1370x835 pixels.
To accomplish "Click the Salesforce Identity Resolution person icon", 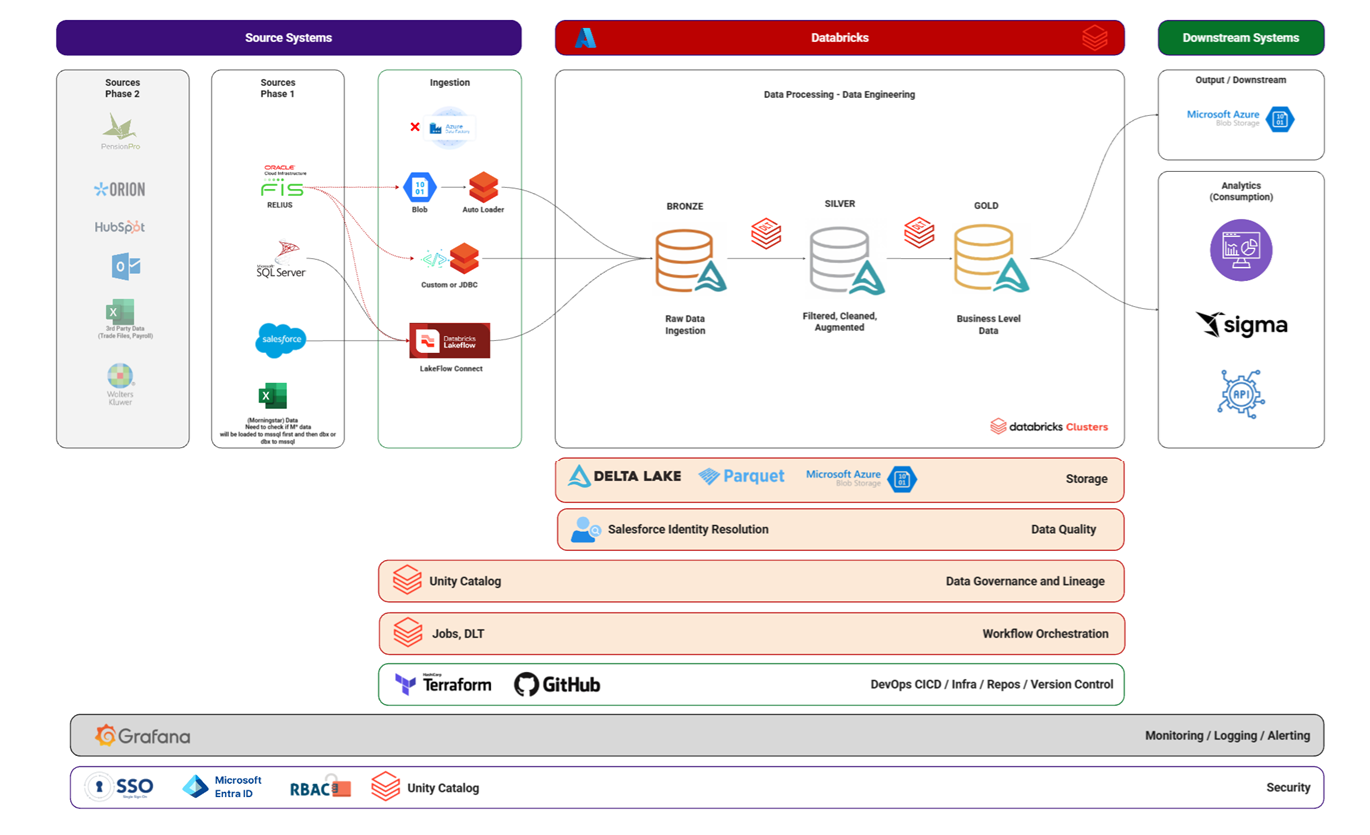I will (585, 530).
